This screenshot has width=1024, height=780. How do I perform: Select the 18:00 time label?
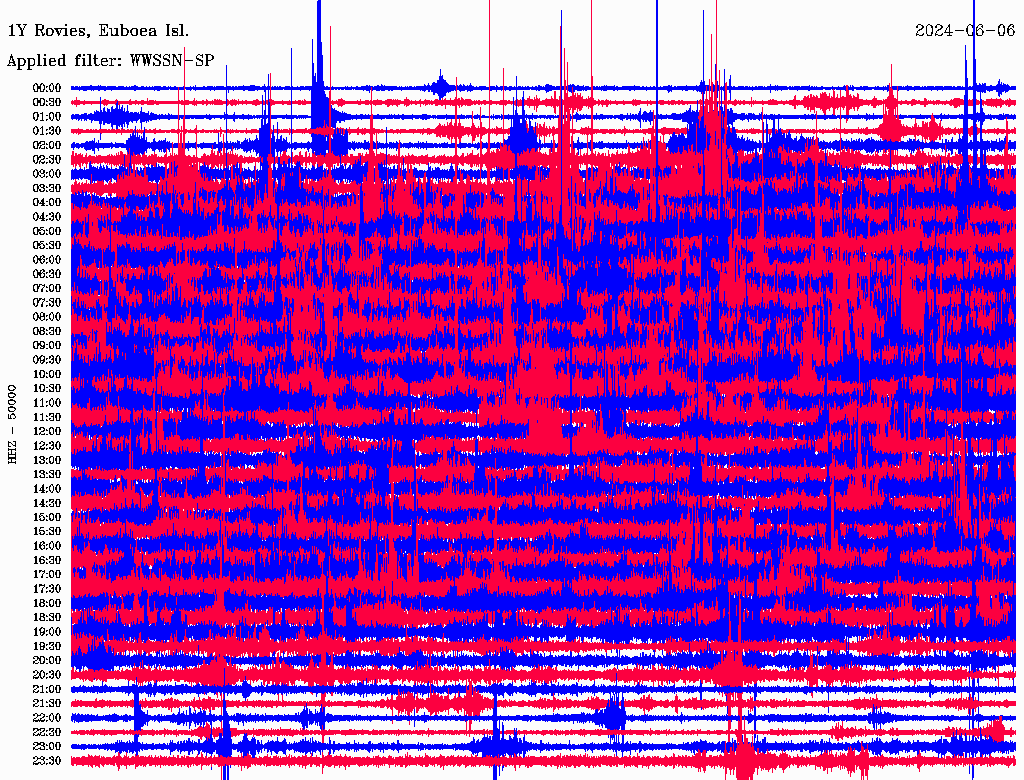[47, 604]
